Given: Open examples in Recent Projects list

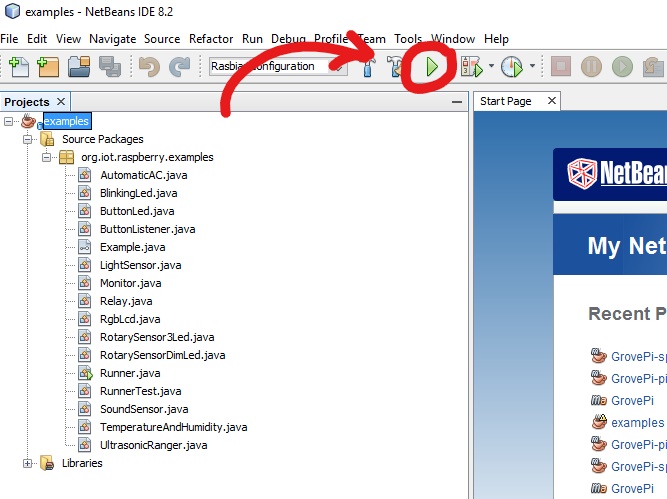Looking at the screenshot, I should tap(637, 423).
